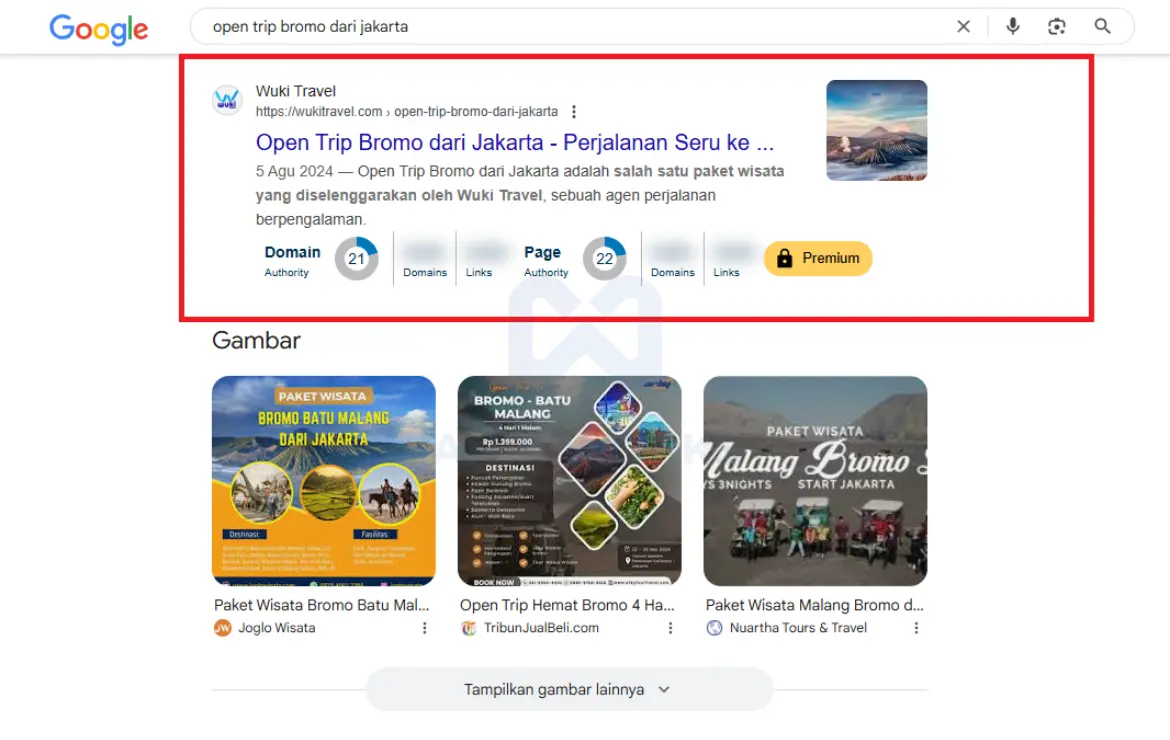Open options menu for TribunJualBeli.com image
The height and width of the screenshot is (740, 1170).
pyautogui.click(x=670, y=628)
